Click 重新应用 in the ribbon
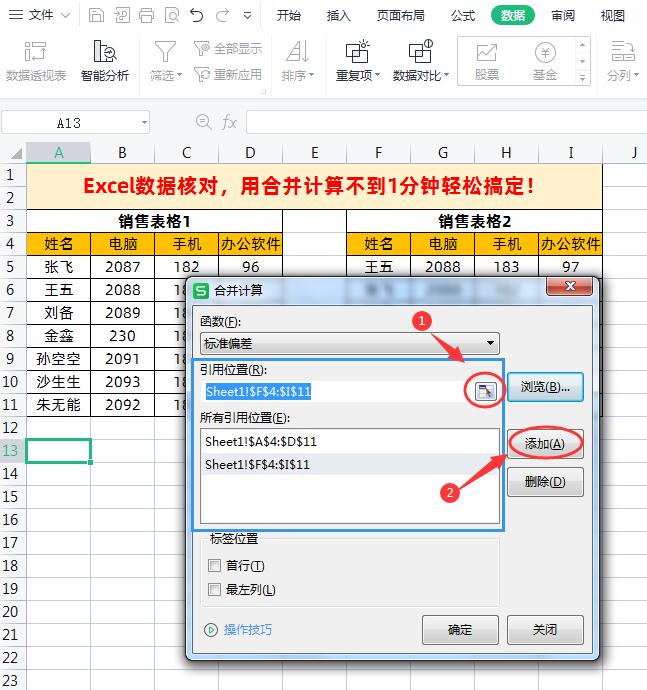This screenshot has height=690, width=647. coord(228,75)
